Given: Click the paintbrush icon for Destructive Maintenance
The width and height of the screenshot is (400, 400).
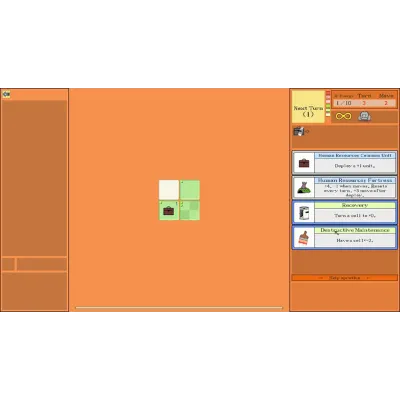Looking at the screenshot, I should click(x=304, y=238).
